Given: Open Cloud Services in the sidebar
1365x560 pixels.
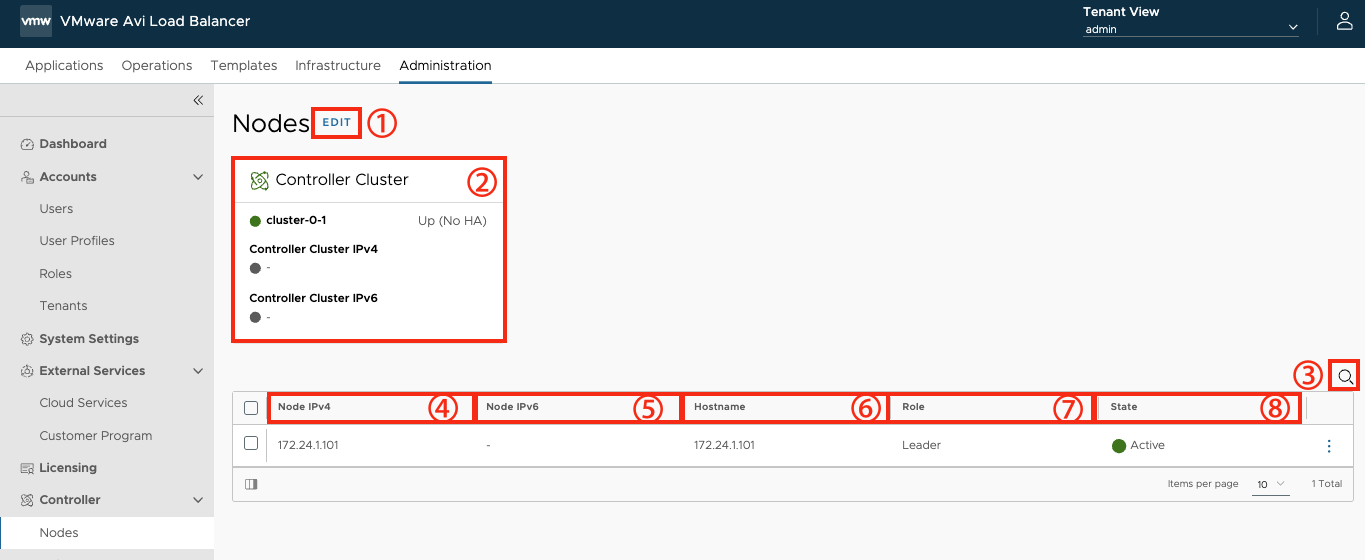Looking at the screenshot, I should tap(83, 403).
